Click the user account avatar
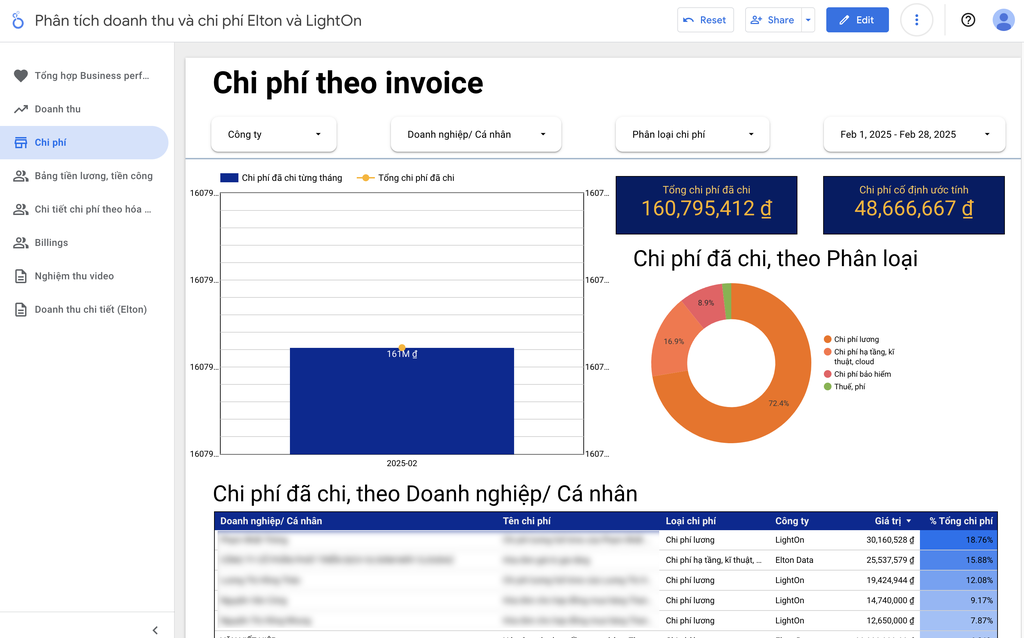The width and height of the screenshot is (1024, 638). click(1002, 20)
